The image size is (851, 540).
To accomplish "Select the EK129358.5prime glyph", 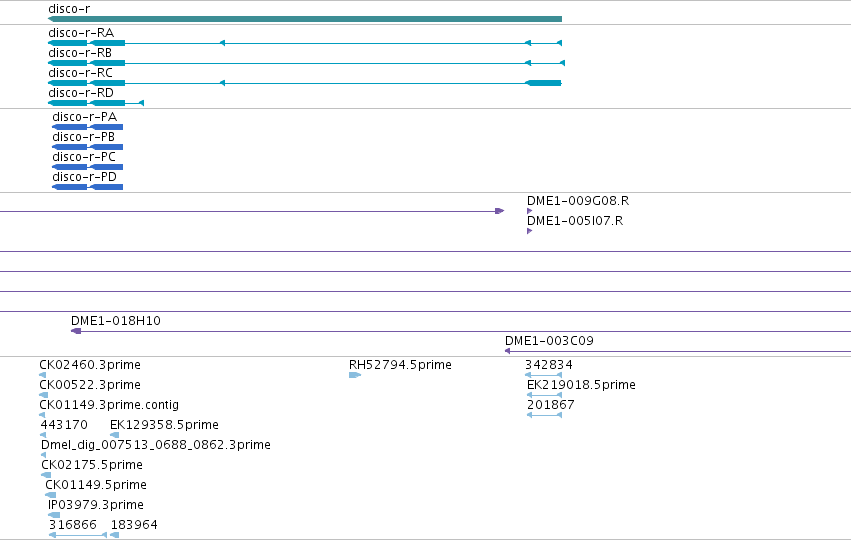I will (115, 435).
